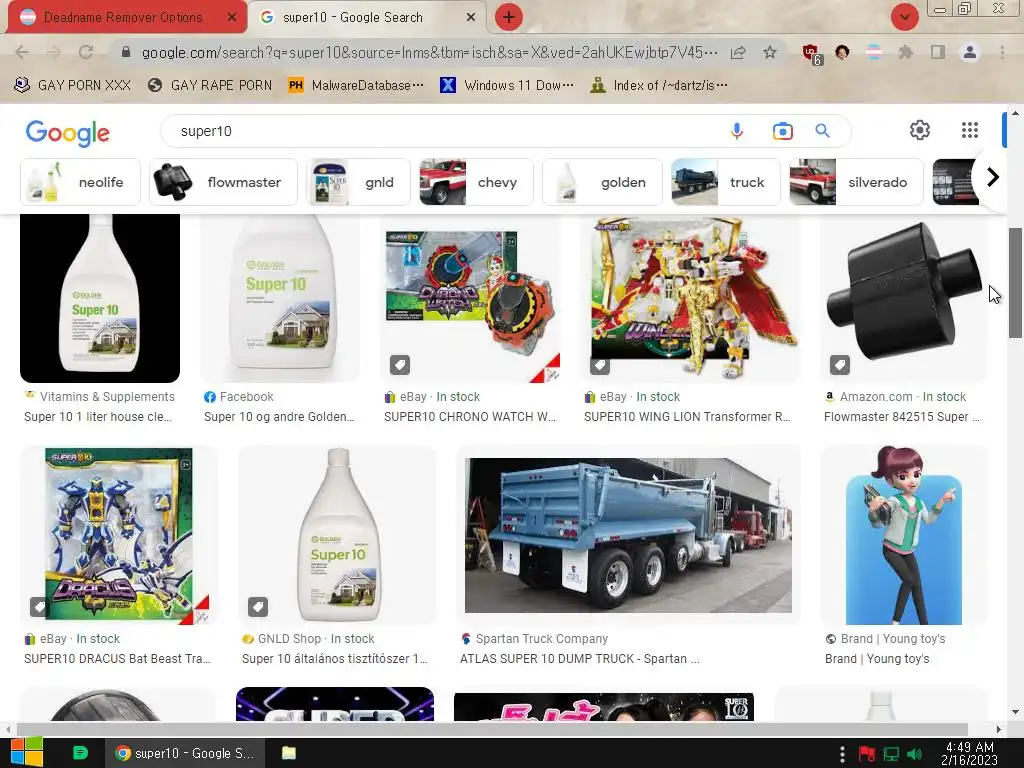Filter results by gnld chip
The width and height of the screenshot is (1024, 768).
point(359,182)
